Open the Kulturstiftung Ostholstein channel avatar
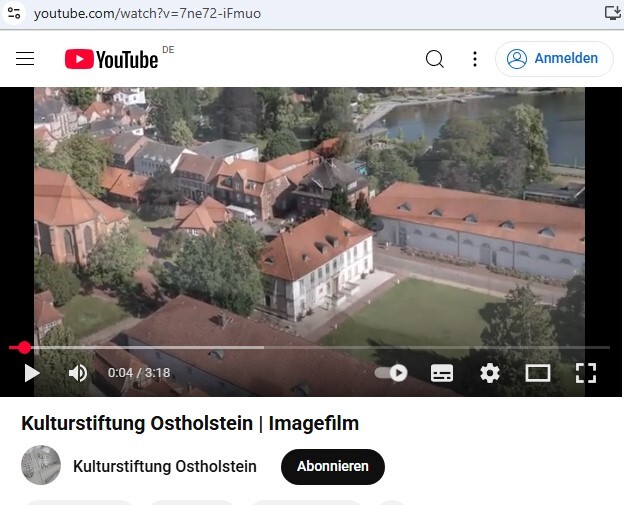The width and height of the screenshot is (624, 505). click(41, 465)
